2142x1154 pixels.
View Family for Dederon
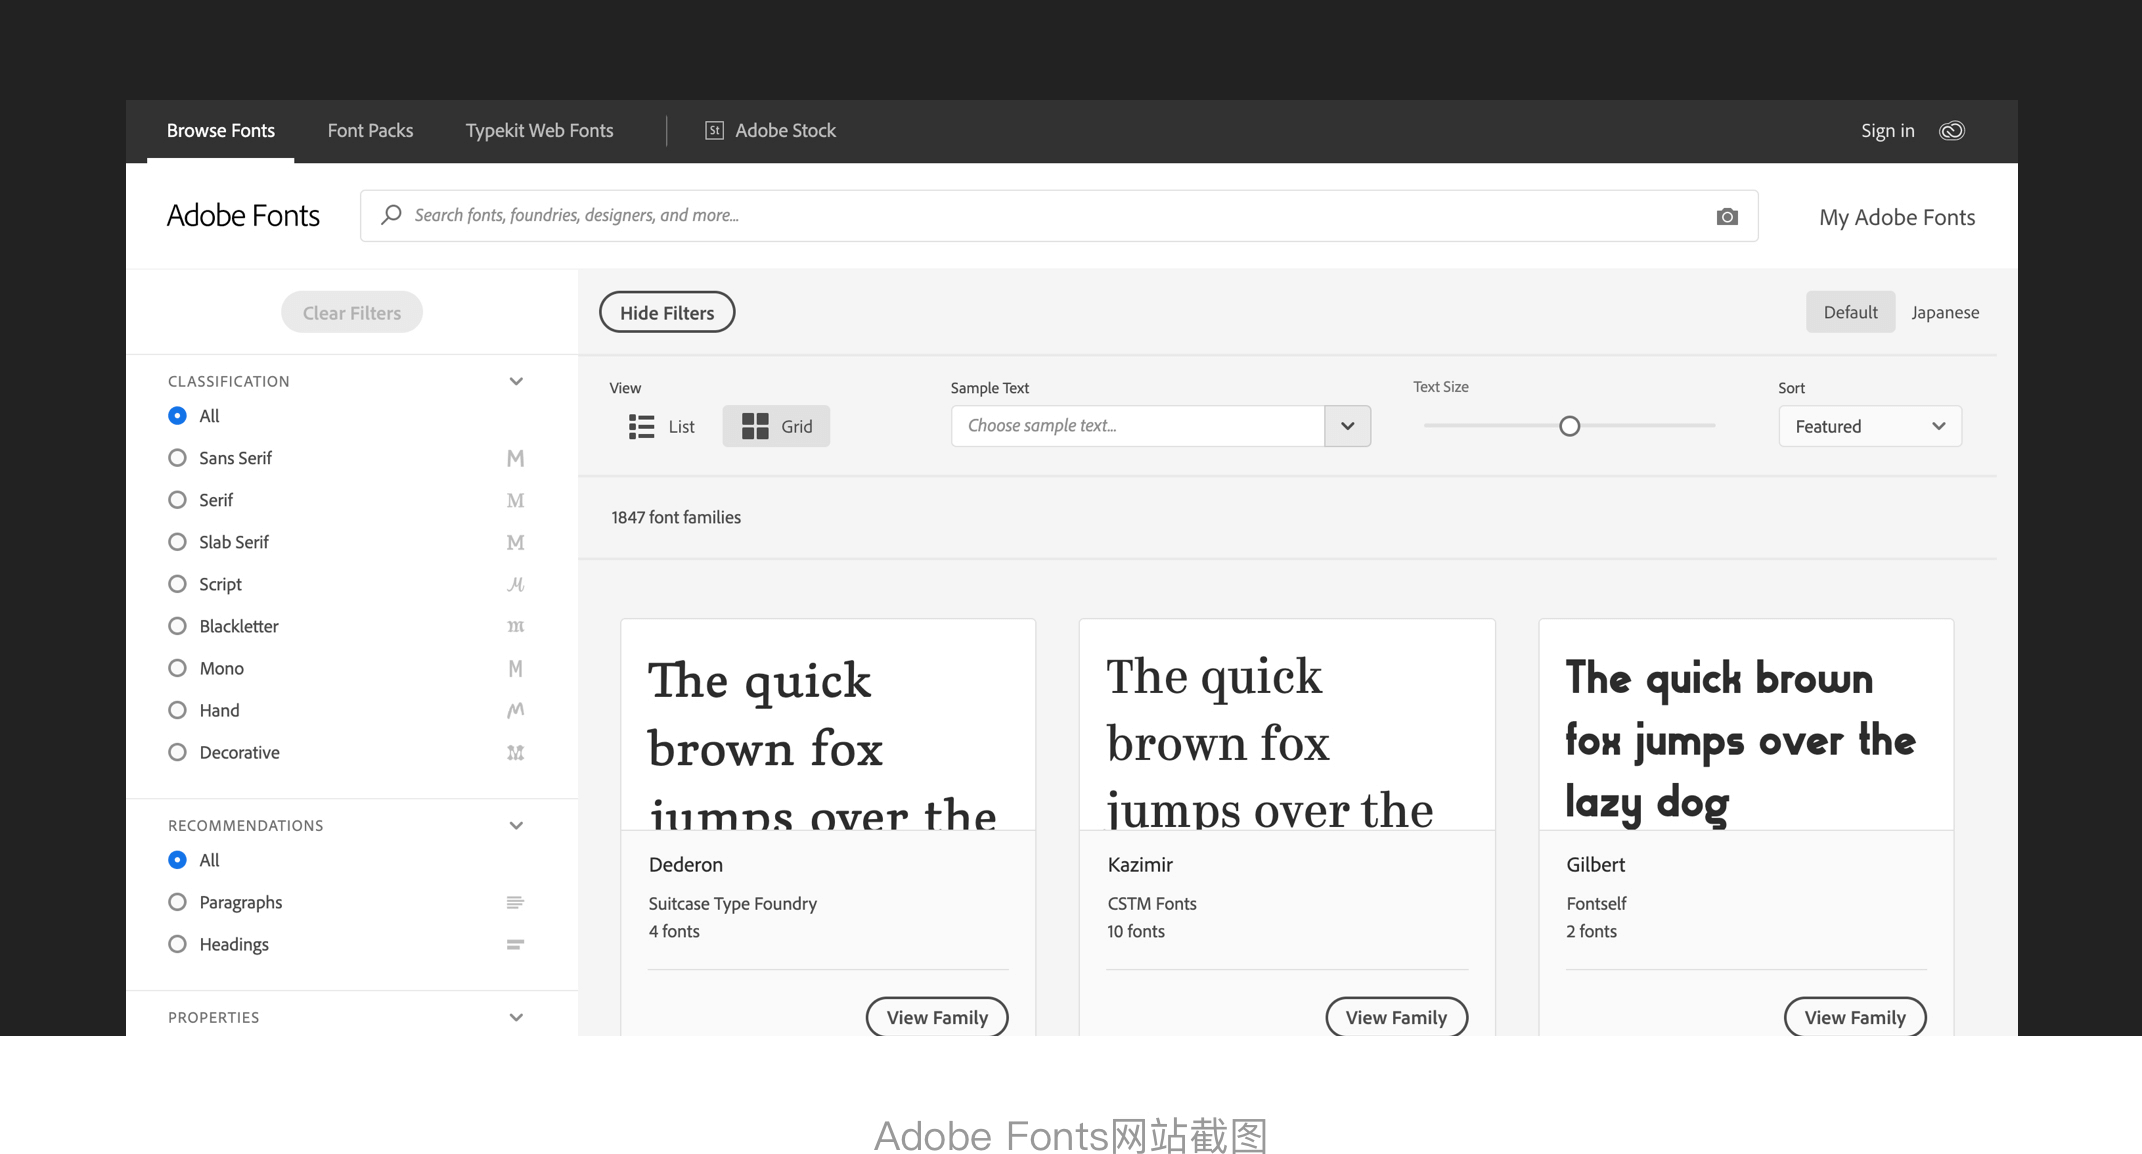tap(937, 1017)
